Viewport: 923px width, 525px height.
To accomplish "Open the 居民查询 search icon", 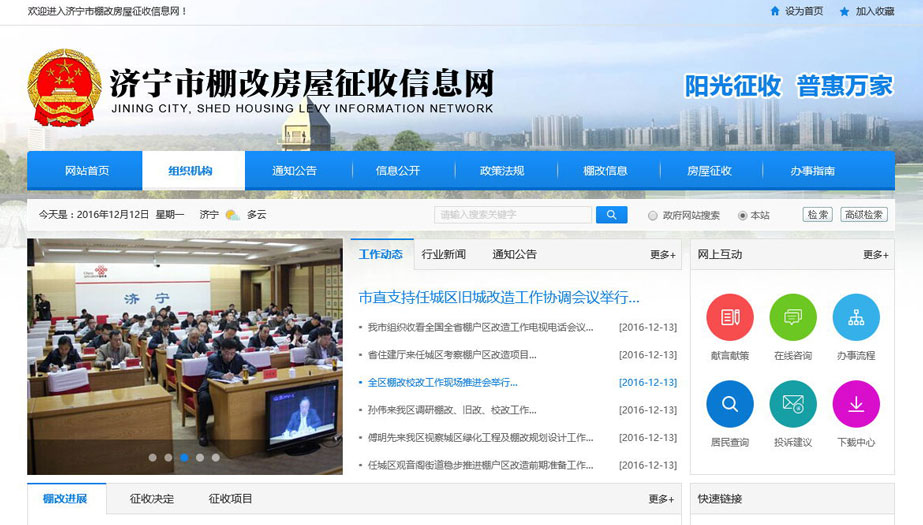I will click(x=730, y=404).
